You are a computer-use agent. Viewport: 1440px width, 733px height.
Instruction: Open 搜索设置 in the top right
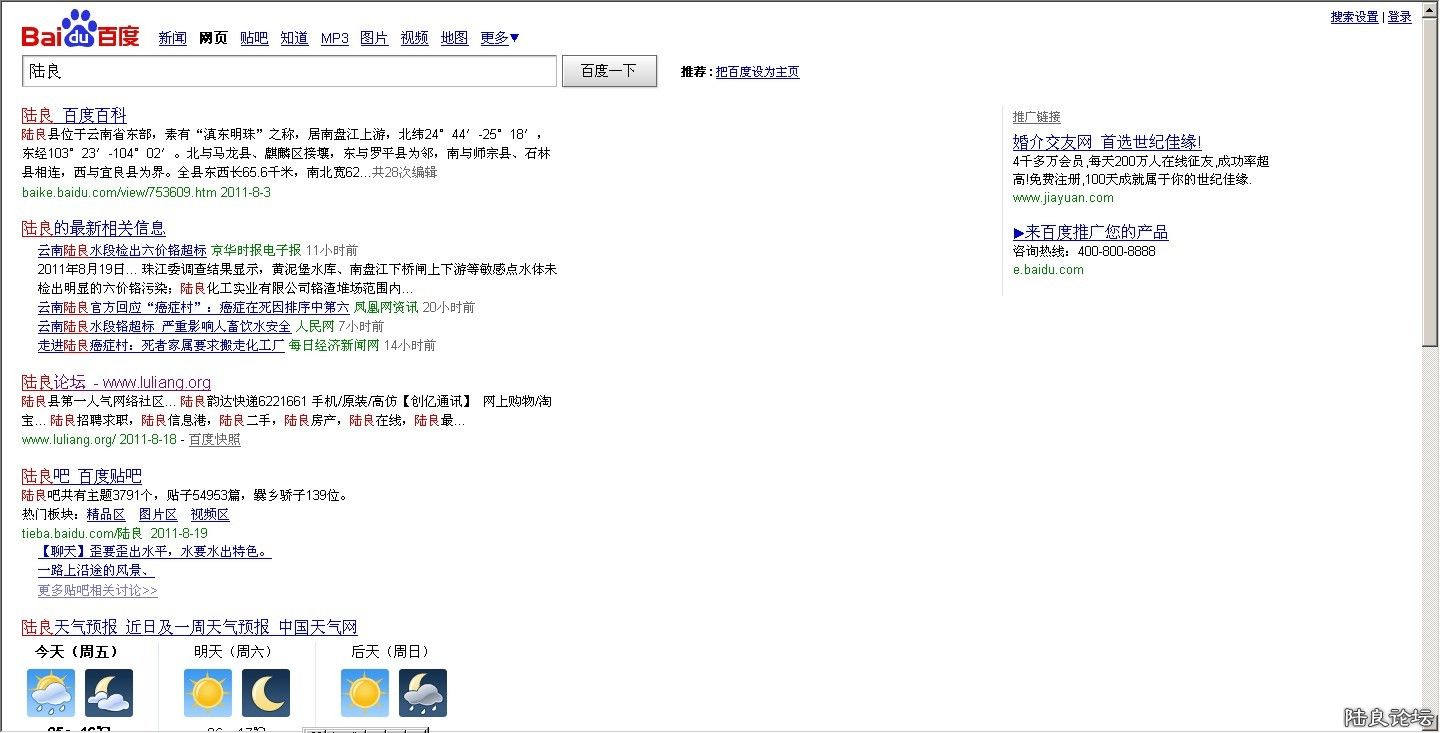tap(1354, 17)
